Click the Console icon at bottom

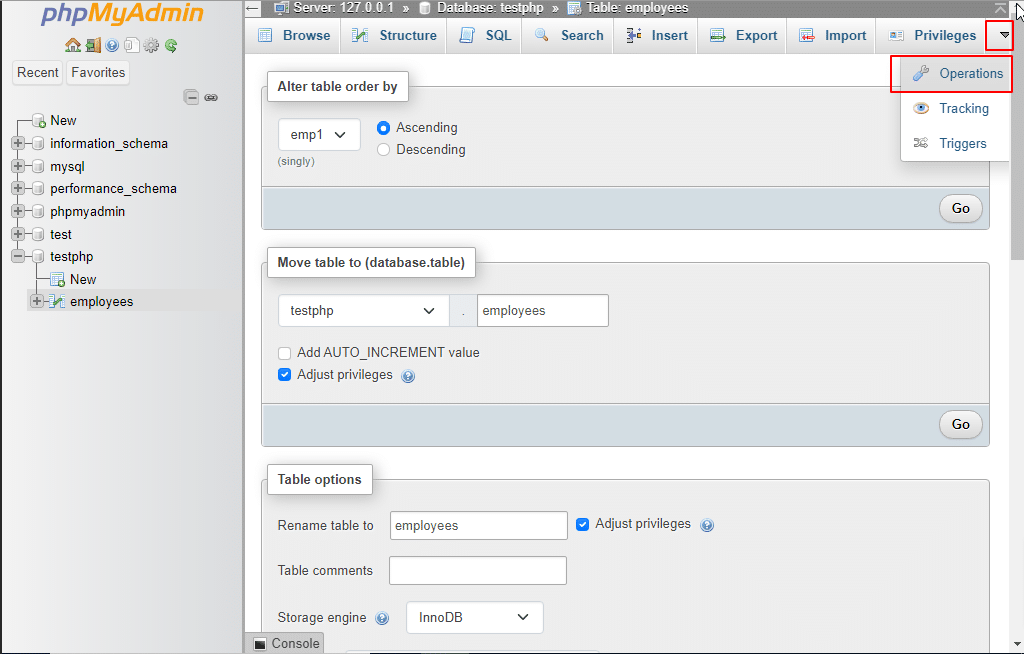tap(260, 644)
